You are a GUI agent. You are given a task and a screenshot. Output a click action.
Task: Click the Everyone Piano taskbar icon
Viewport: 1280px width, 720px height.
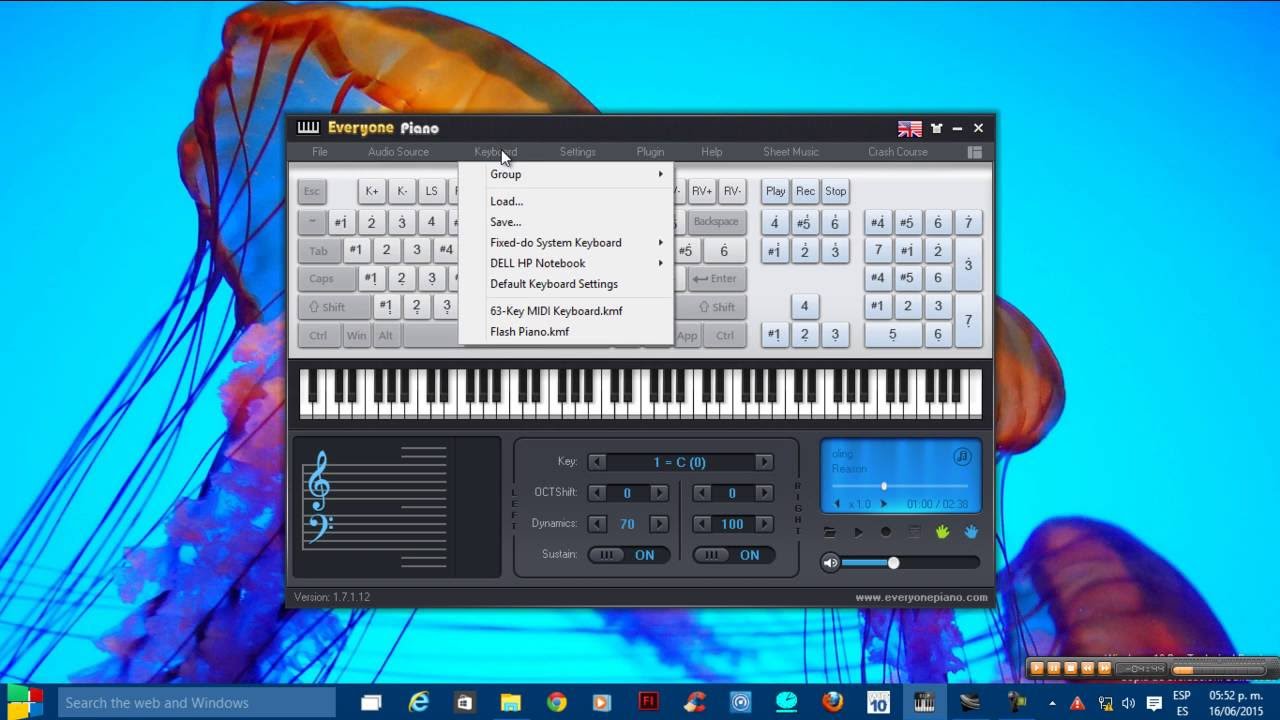[924, 702]
